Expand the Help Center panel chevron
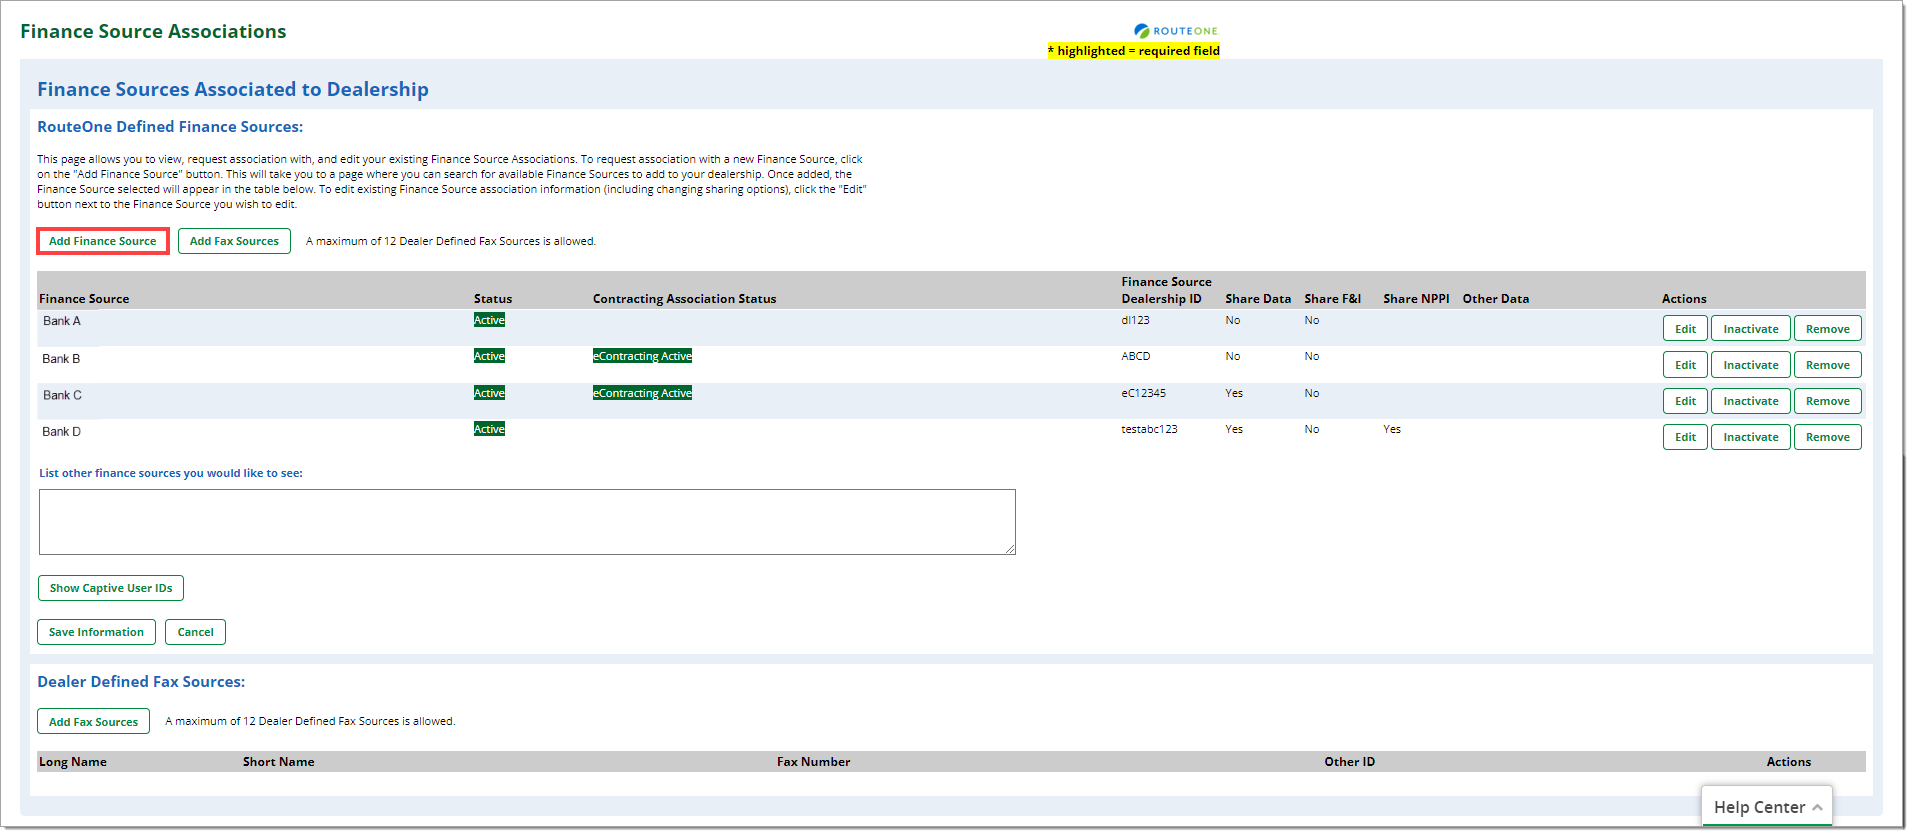 (1817, 807)
